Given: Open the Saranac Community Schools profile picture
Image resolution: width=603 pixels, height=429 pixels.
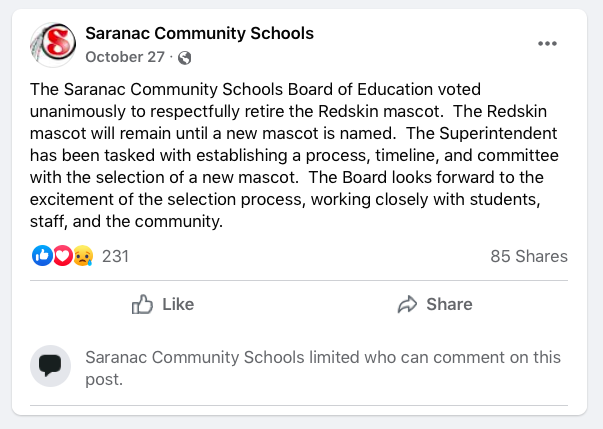Looking at the screenshot, I should [52, 44].
